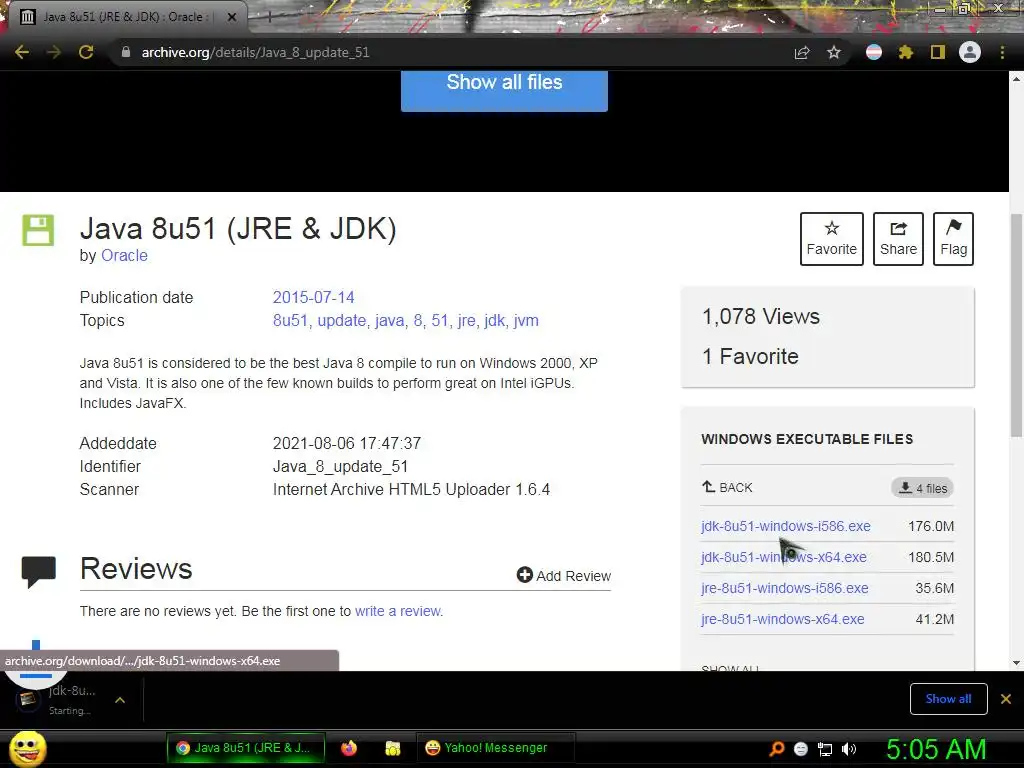This screenshot has height=768, width=1024.
Task: Close the Java 8u51 browser tab
Action: point(232,17)
